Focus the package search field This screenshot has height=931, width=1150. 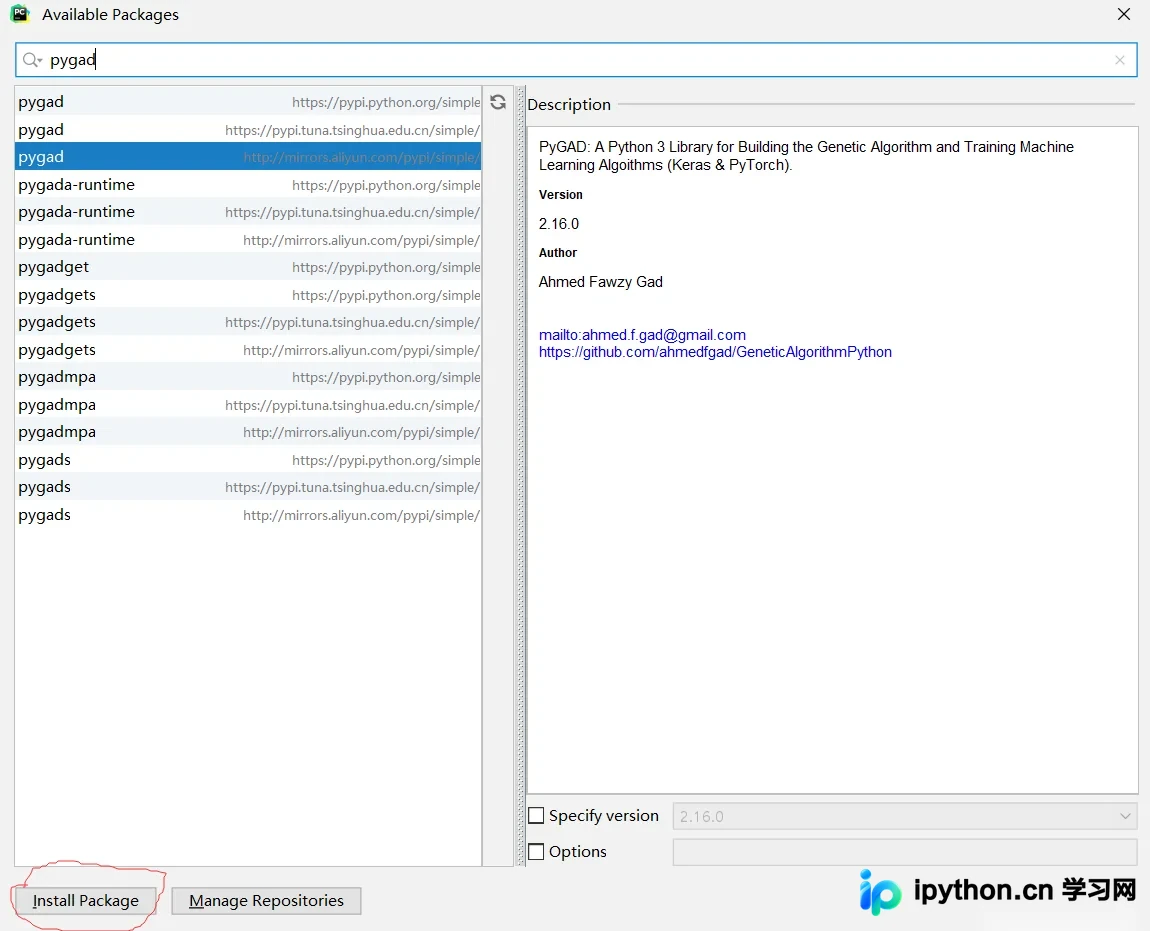pos(576,60)
